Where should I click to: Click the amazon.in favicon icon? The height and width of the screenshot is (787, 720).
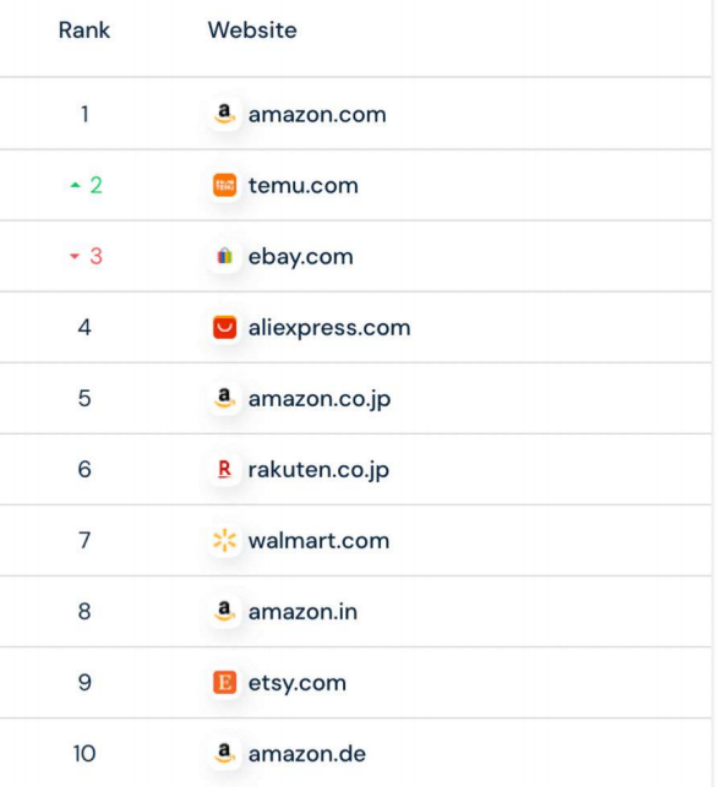click(225, 612)
